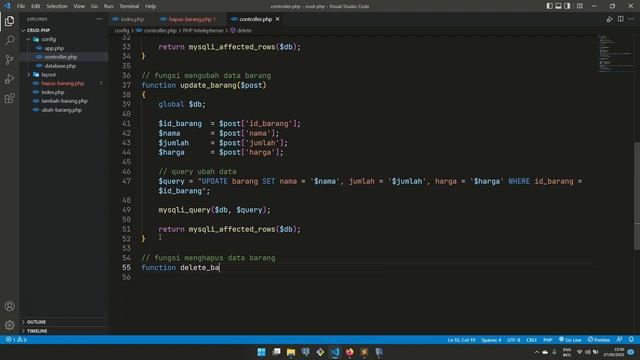The width and height of the screenshot is (640, 360).
Task: Expand the Outline section
Action: [36, 322]
